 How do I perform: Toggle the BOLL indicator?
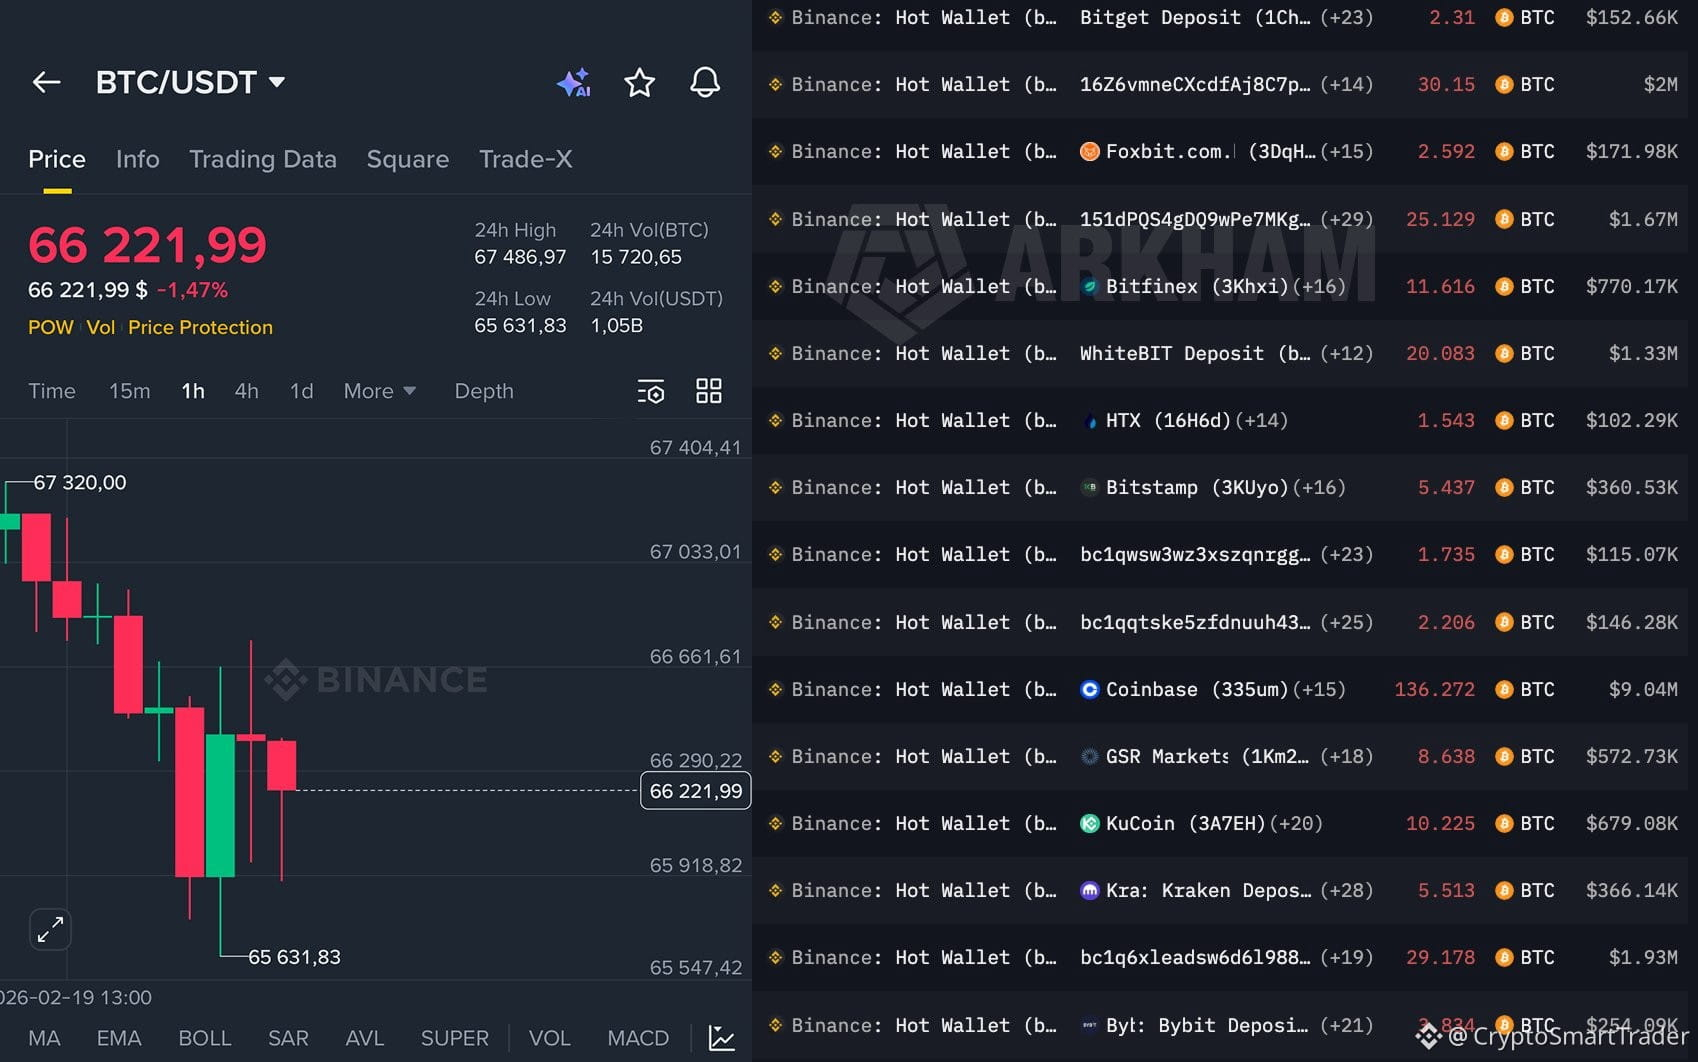click(x=205, y=1038)
